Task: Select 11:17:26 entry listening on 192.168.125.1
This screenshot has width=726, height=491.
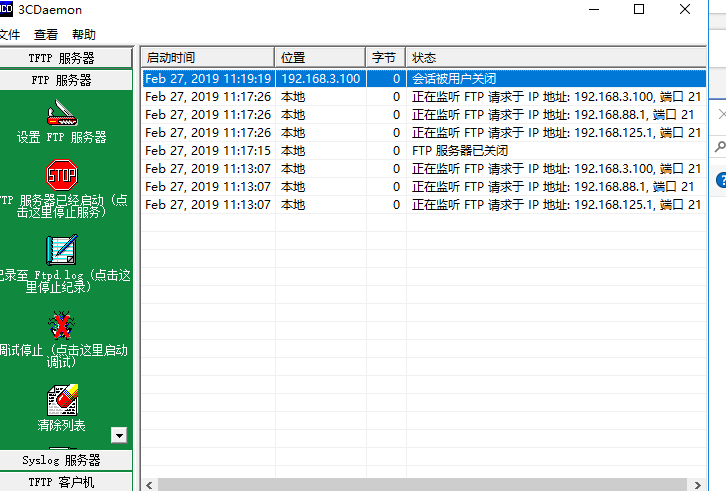Action: click(424, 133)
